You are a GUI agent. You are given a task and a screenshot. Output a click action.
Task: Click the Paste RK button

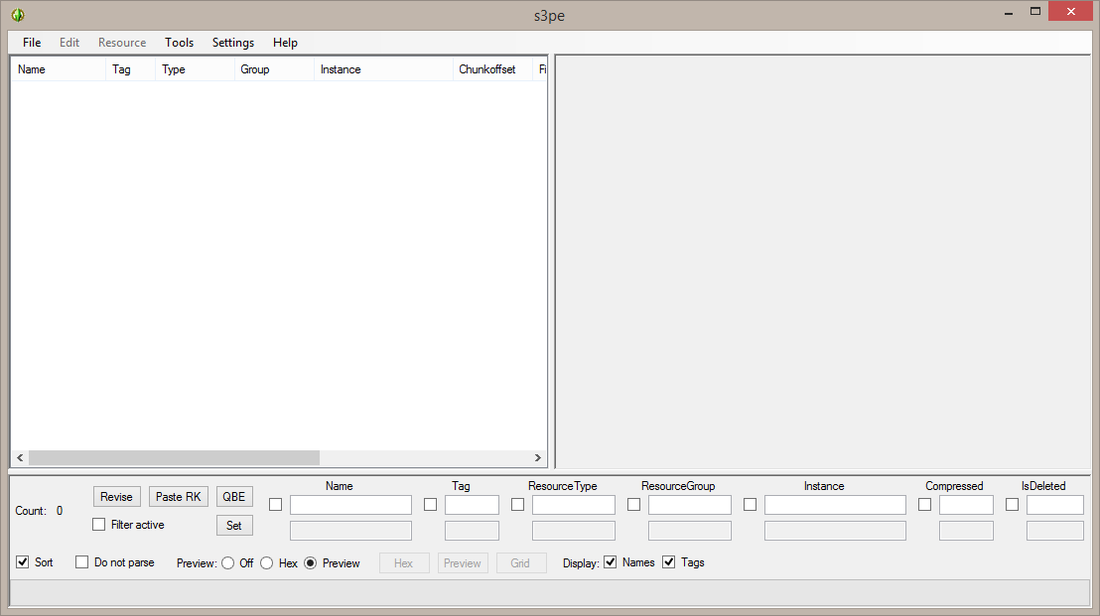tap(178, 496)
